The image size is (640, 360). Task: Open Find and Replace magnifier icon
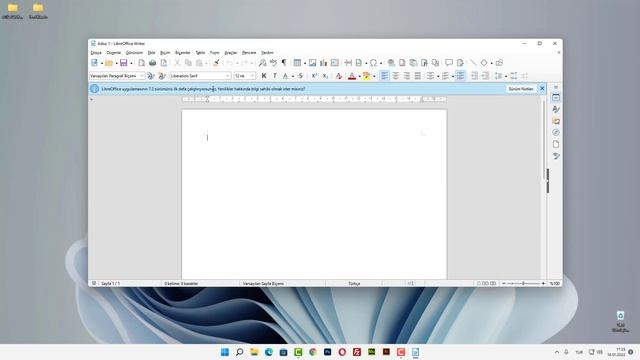tap(262, 63)
